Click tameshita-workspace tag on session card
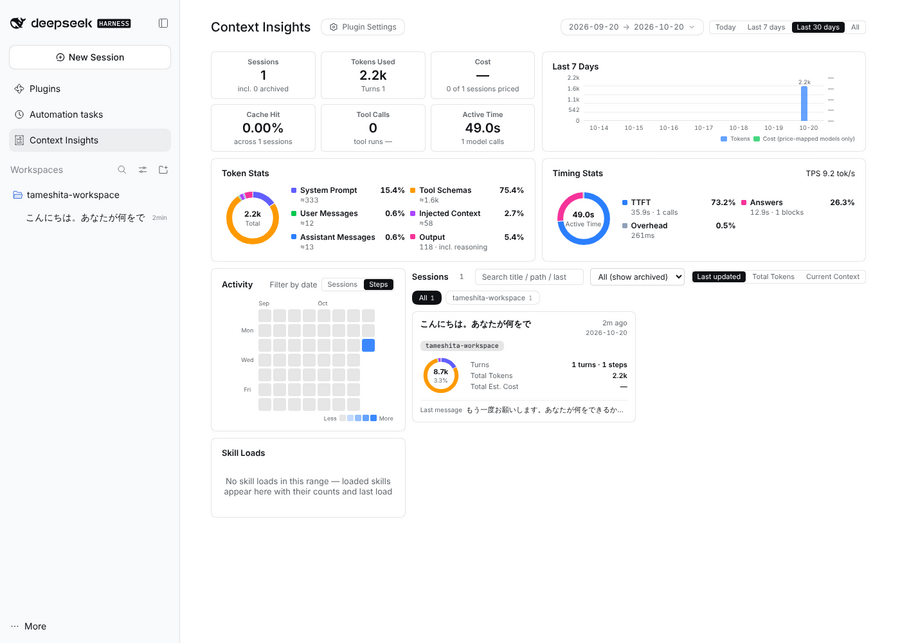 click(462, 346)
